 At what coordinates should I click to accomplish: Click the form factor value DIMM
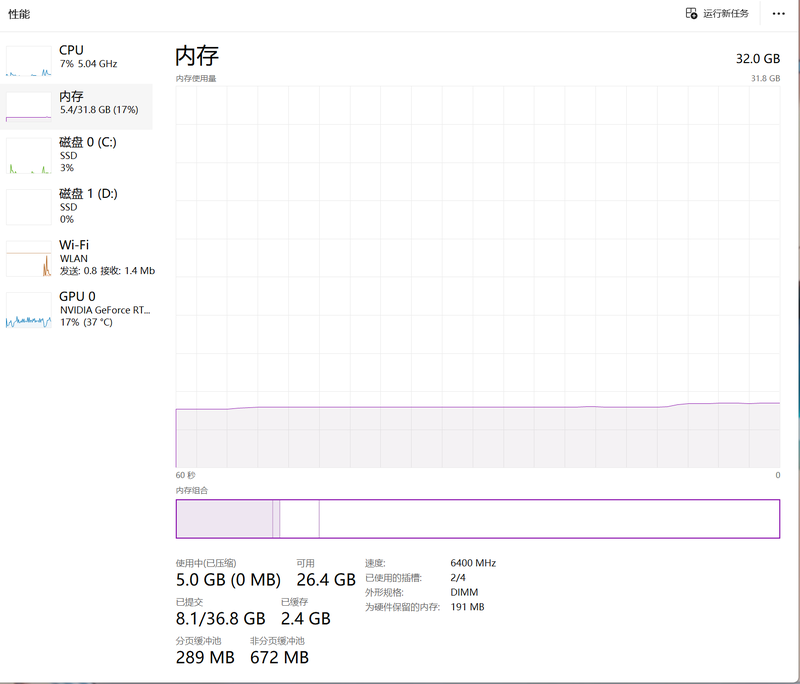464,592
